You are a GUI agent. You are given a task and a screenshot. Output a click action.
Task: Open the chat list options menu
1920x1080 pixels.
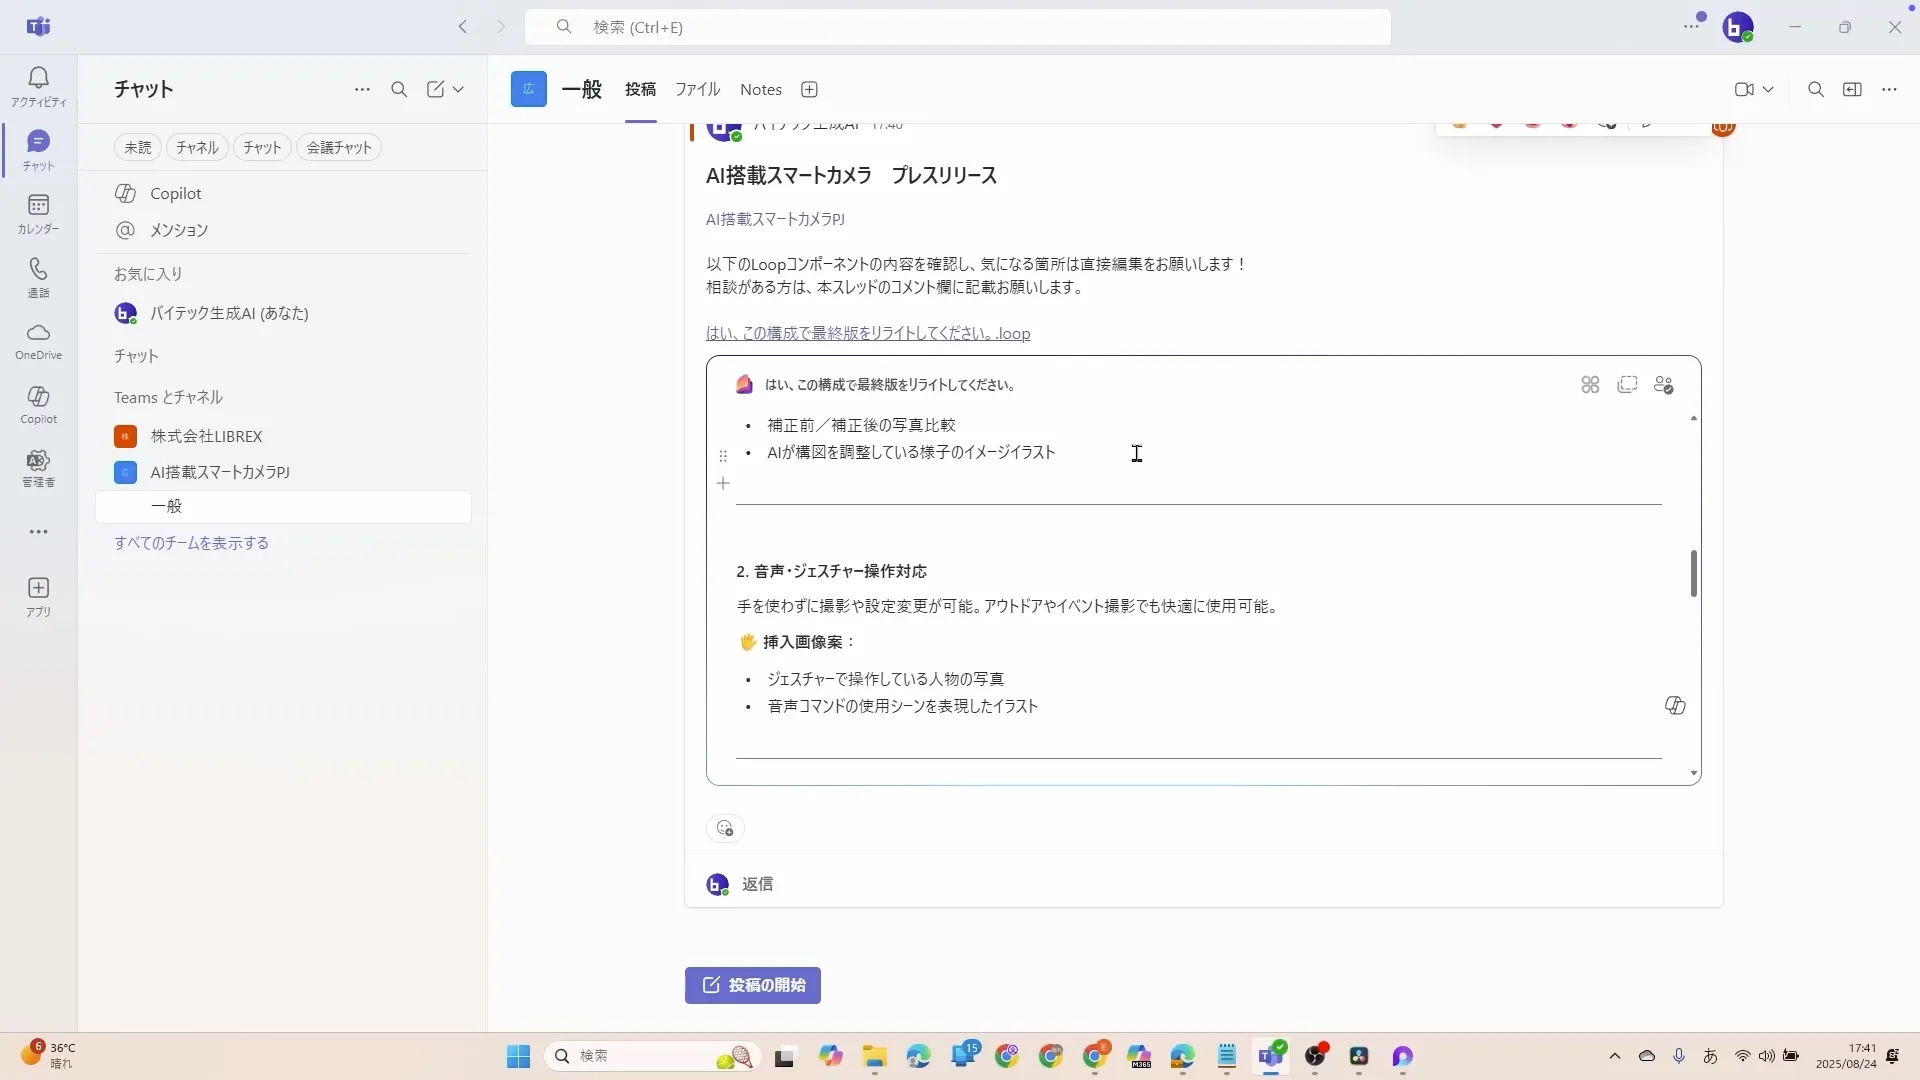(x=361, y=89)
